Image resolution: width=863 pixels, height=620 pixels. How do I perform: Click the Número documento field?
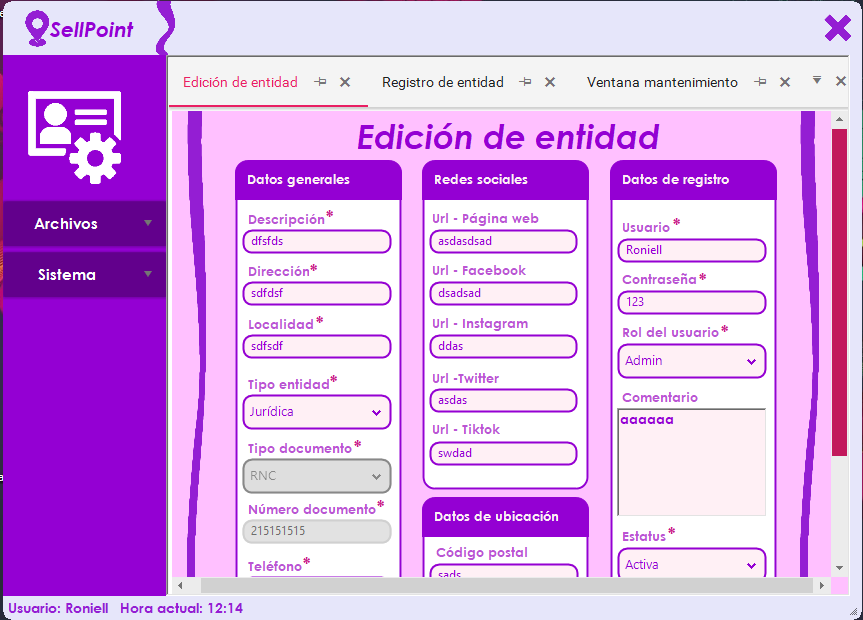[317, 531]
